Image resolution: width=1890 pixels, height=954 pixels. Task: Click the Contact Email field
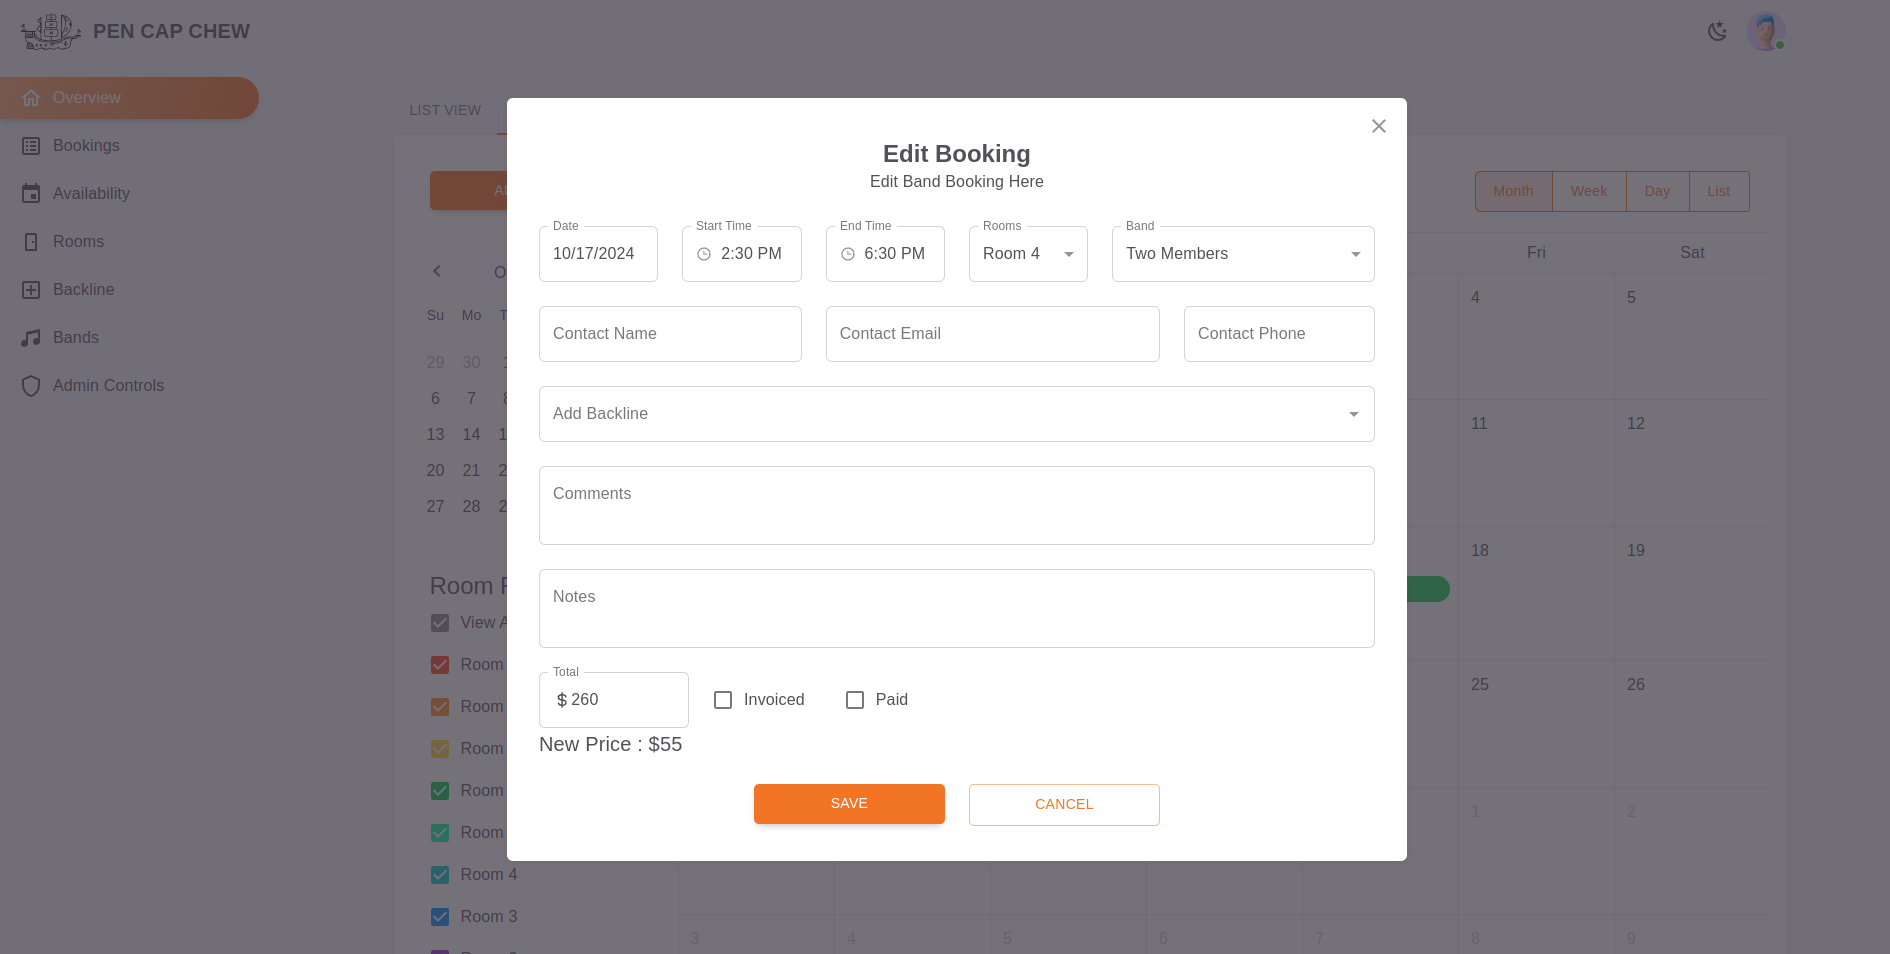click(992, 334)
